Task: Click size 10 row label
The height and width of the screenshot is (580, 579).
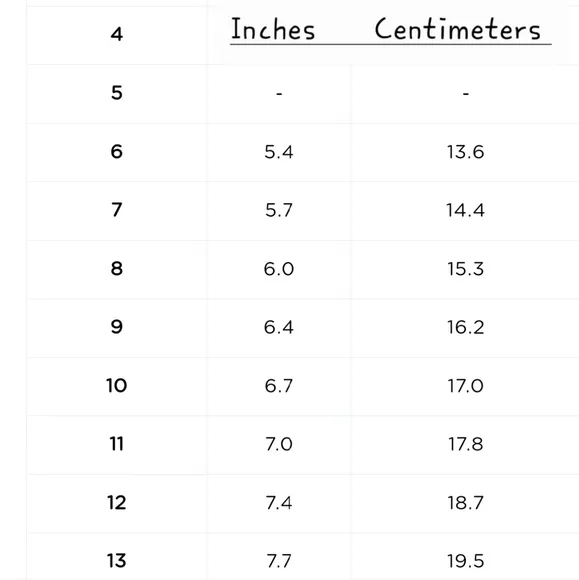Action: [117, 385]
